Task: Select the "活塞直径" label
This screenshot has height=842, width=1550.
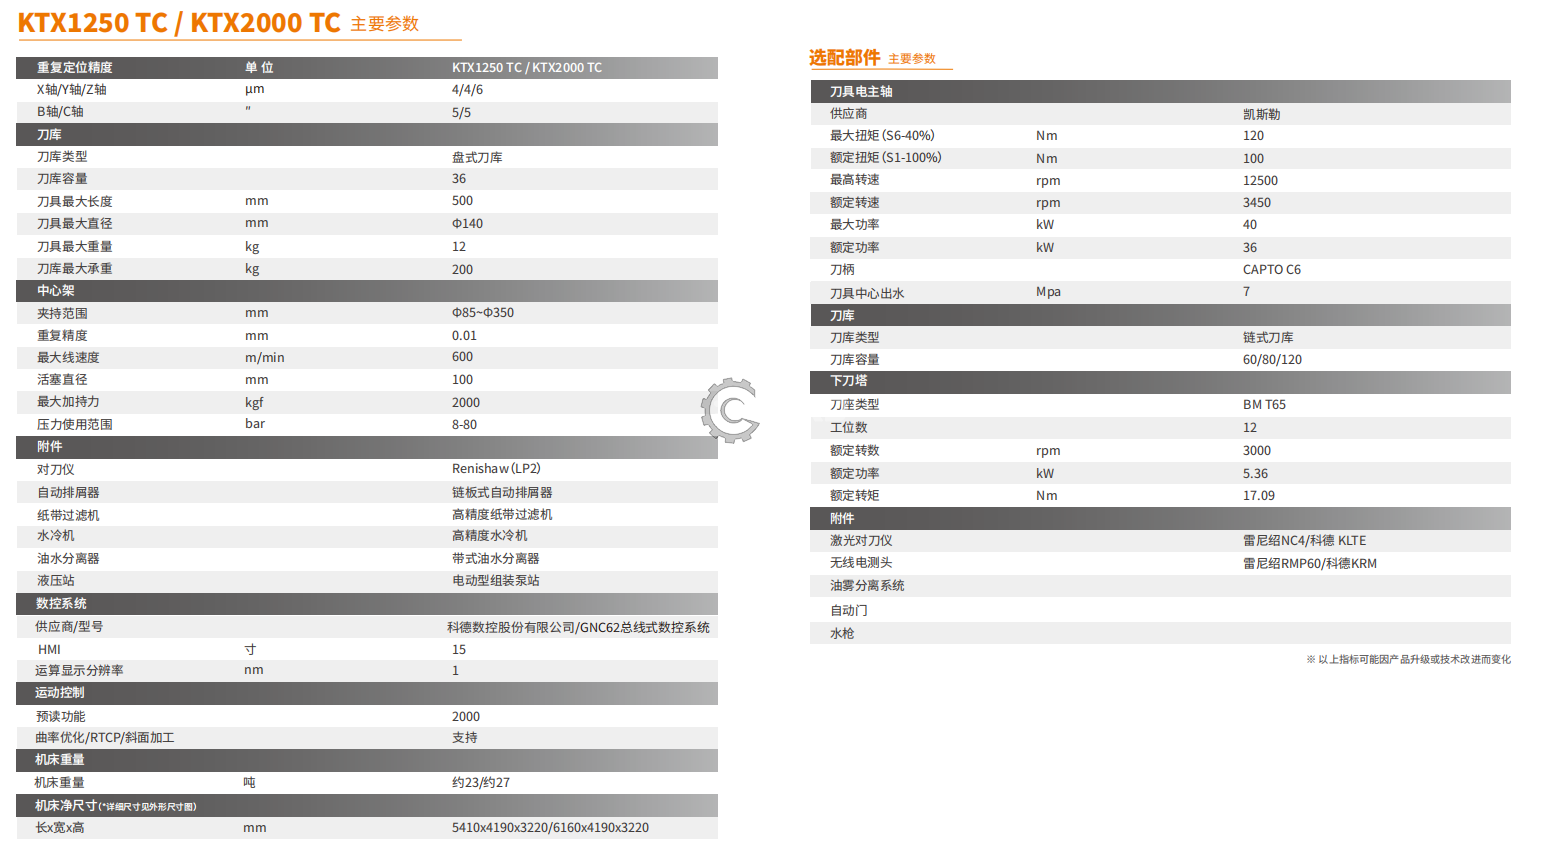Action: 62,379
